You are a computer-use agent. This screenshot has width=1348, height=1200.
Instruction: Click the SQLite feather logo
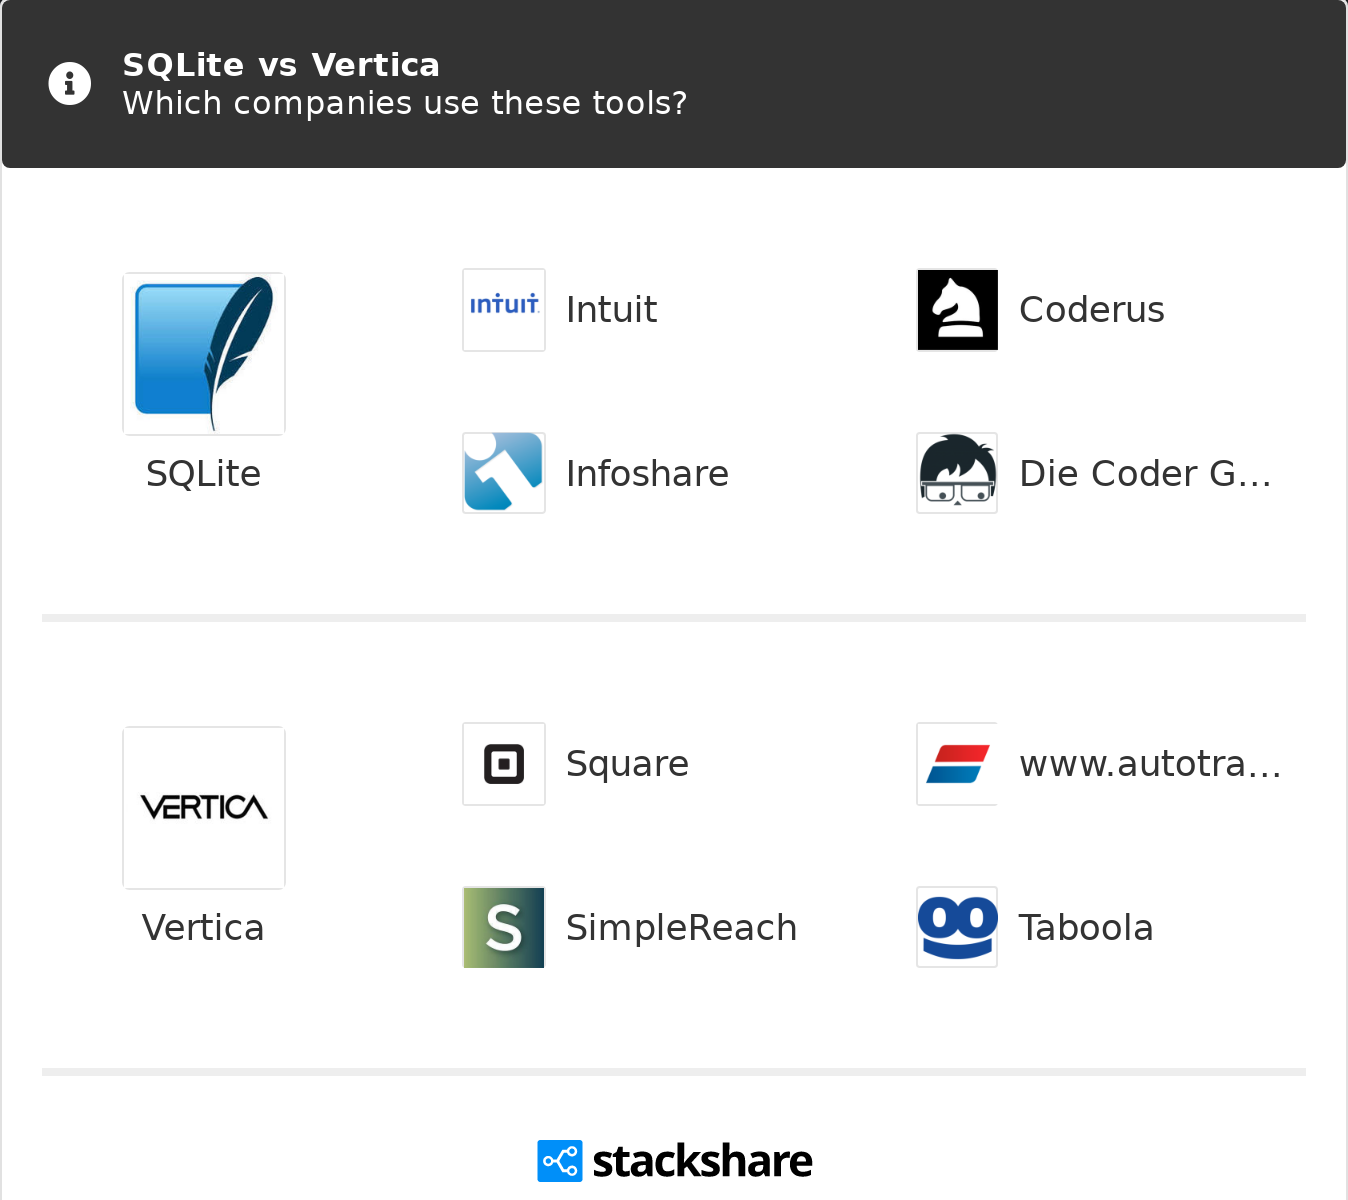coord(204,354)
